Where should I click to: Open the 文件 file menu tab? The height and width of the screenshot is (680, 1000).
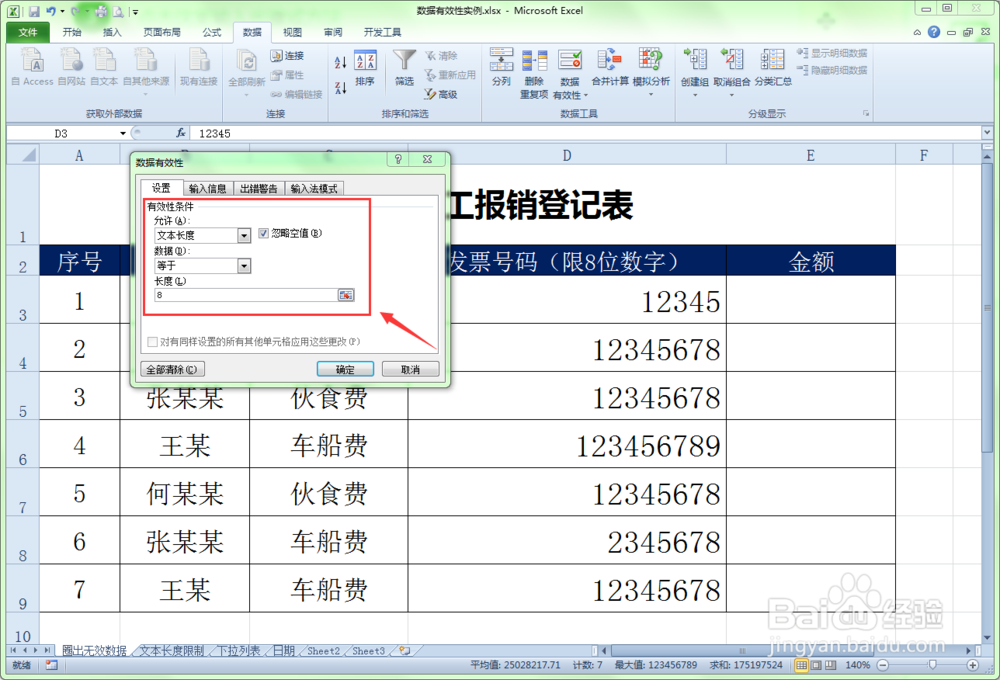point(27,32)
